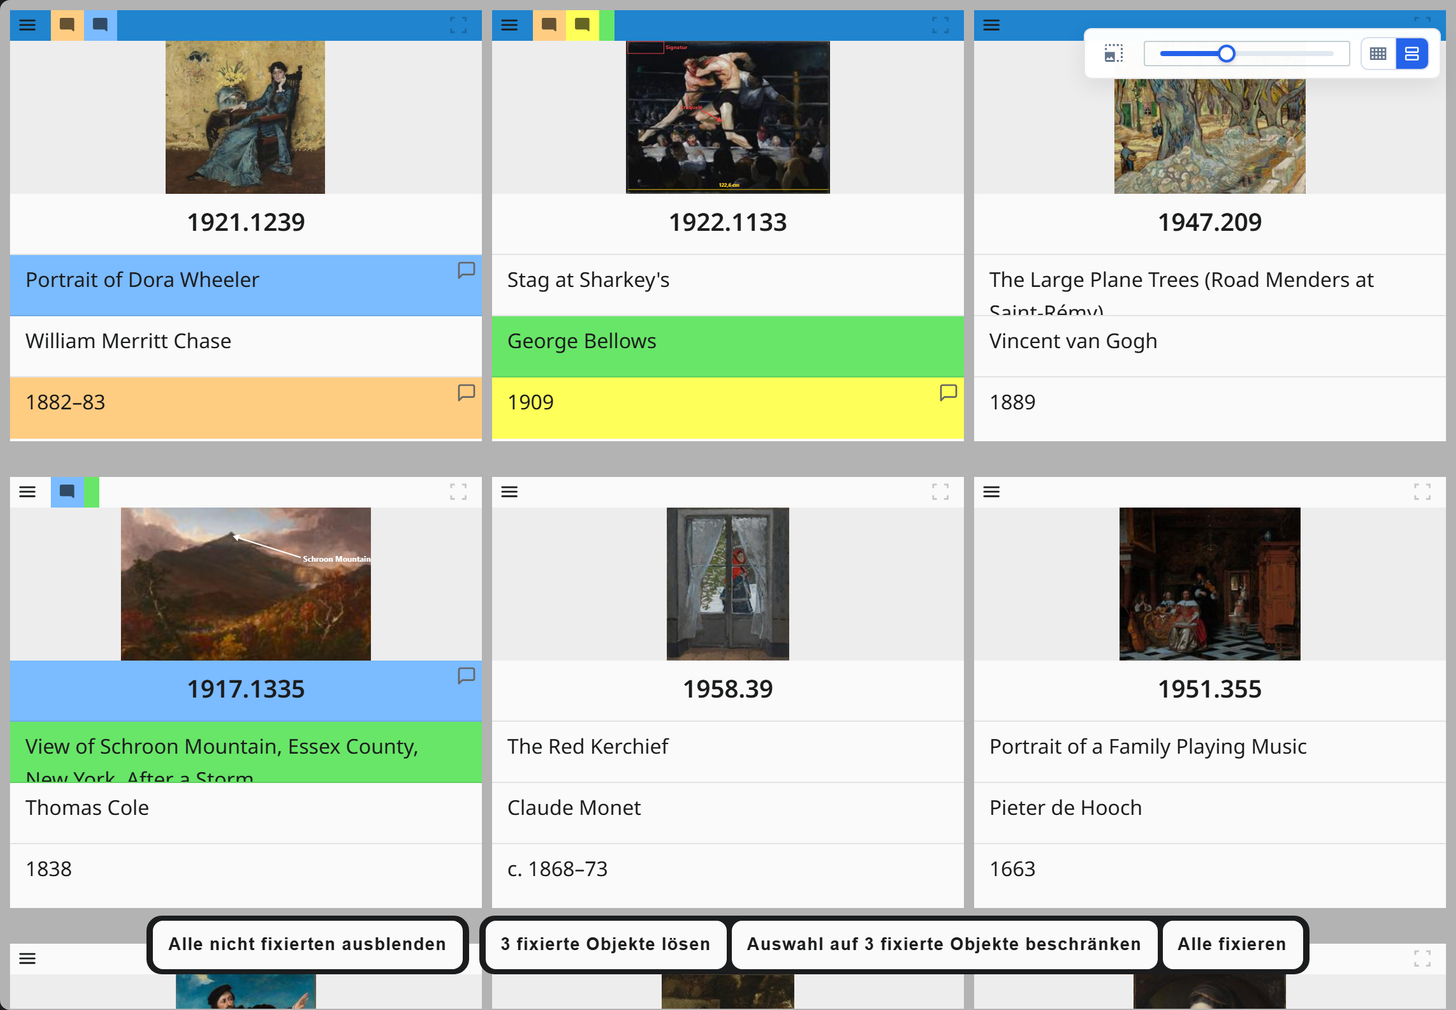
Task: Expand the 1917.1335 card to fullscreen
Action: pos(458,492)
